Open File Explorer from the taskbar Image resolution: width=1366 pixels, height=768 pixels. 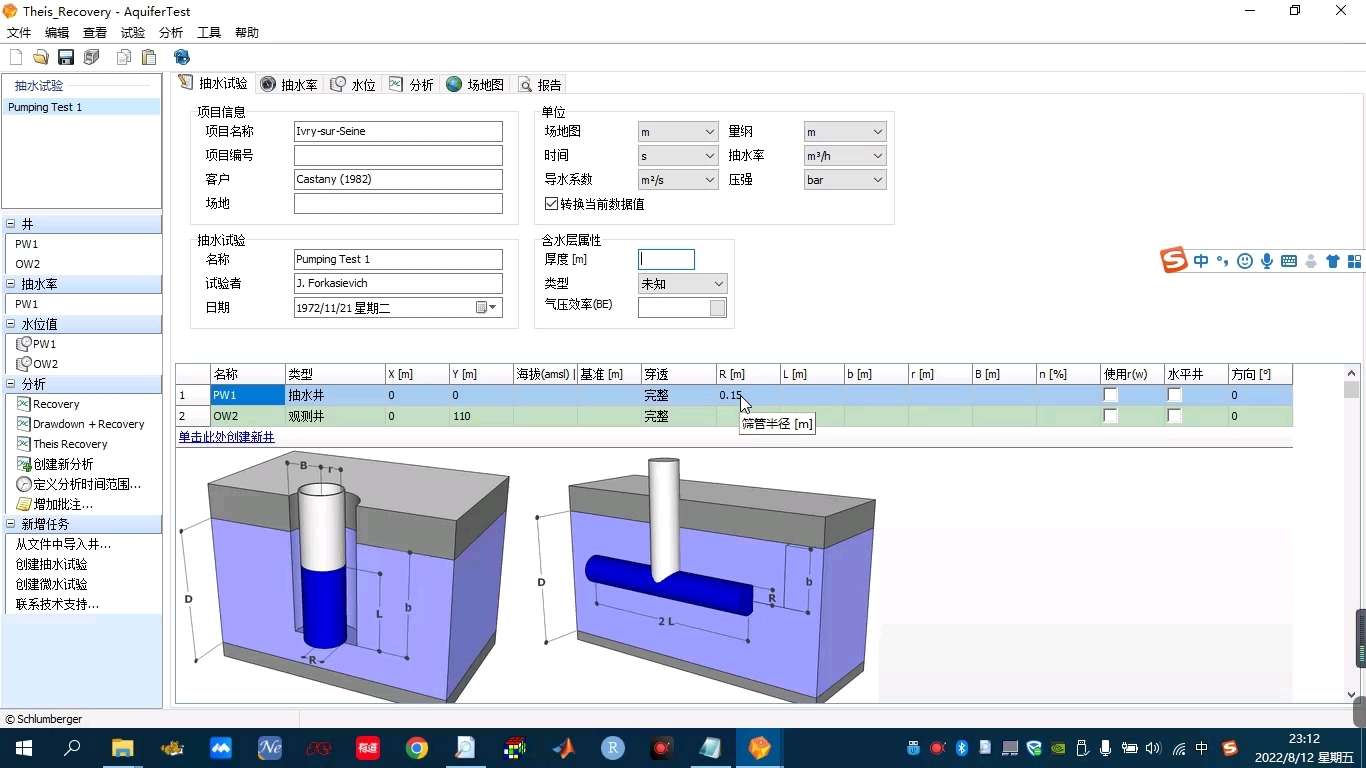click(x=122, y=748)
